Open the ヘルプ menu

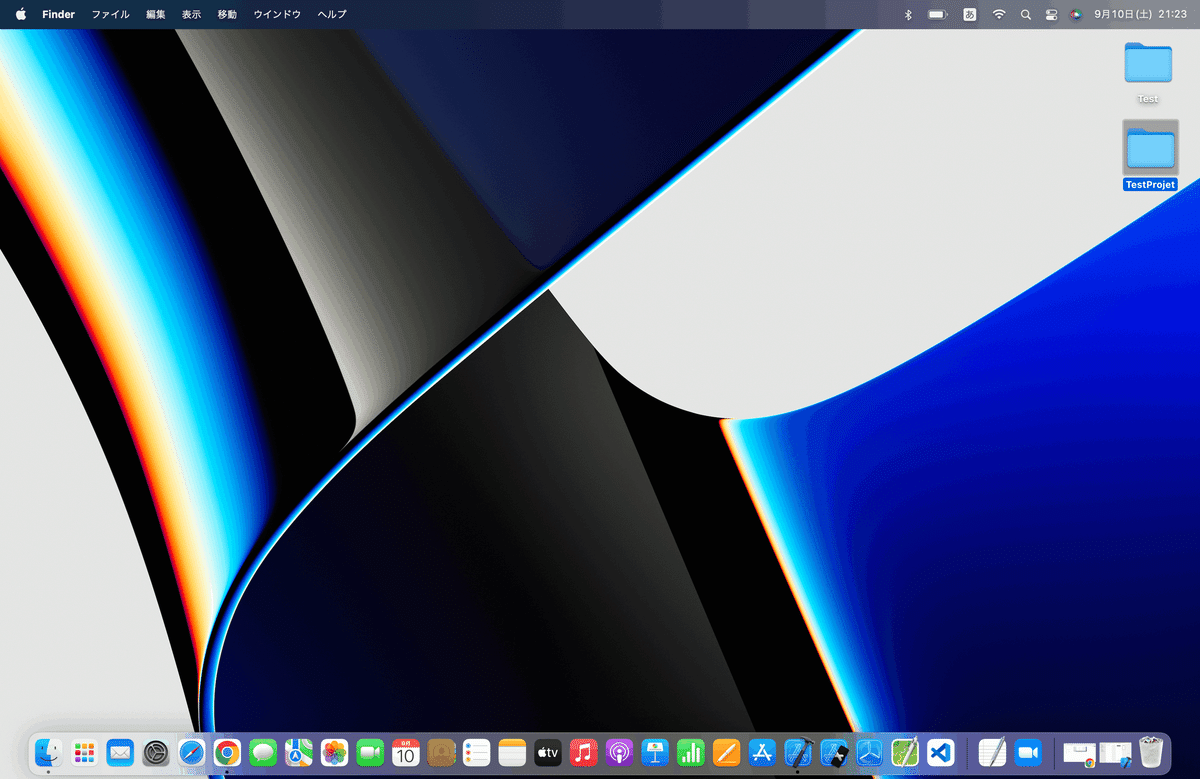click(x=332, y=14)
